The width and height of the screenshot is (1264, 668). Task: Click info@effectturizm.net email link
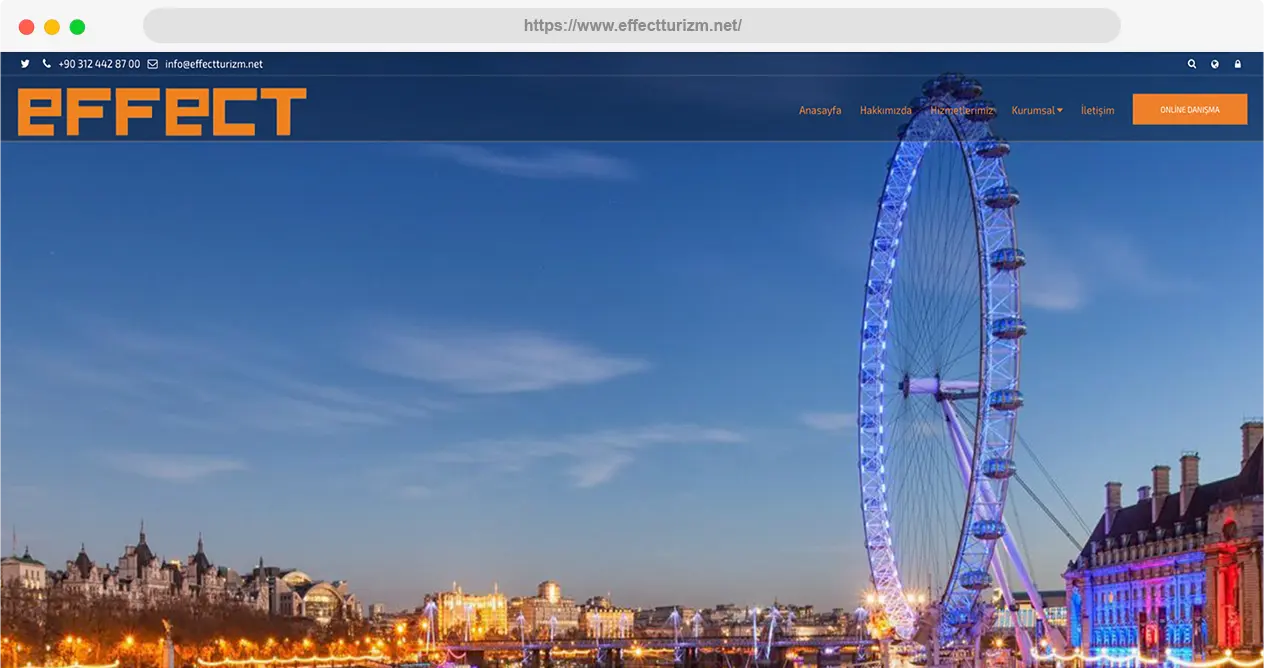pos(214,64)
